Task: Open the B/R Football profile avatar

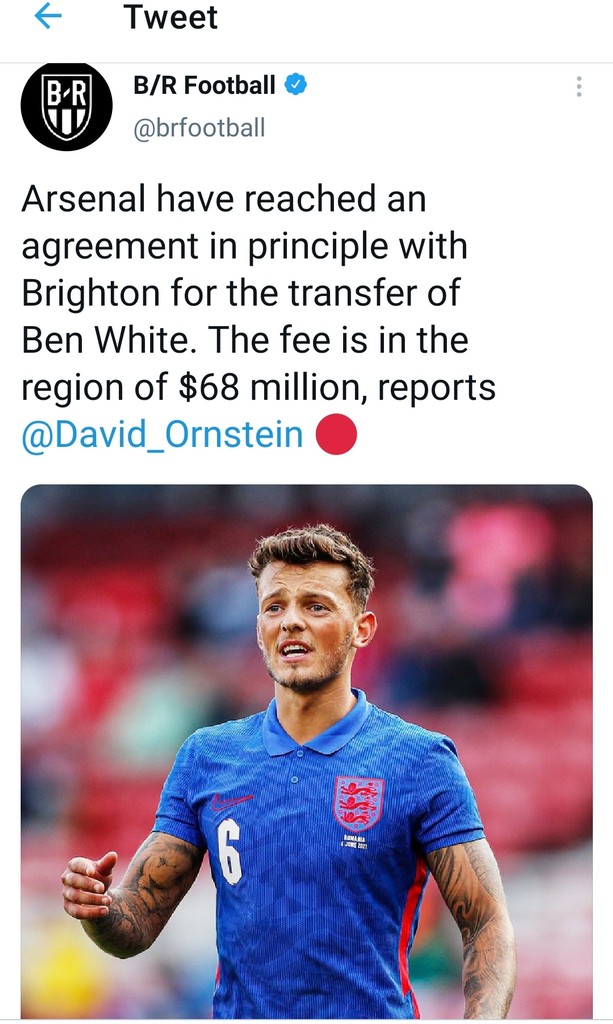Action: point(67,106)
